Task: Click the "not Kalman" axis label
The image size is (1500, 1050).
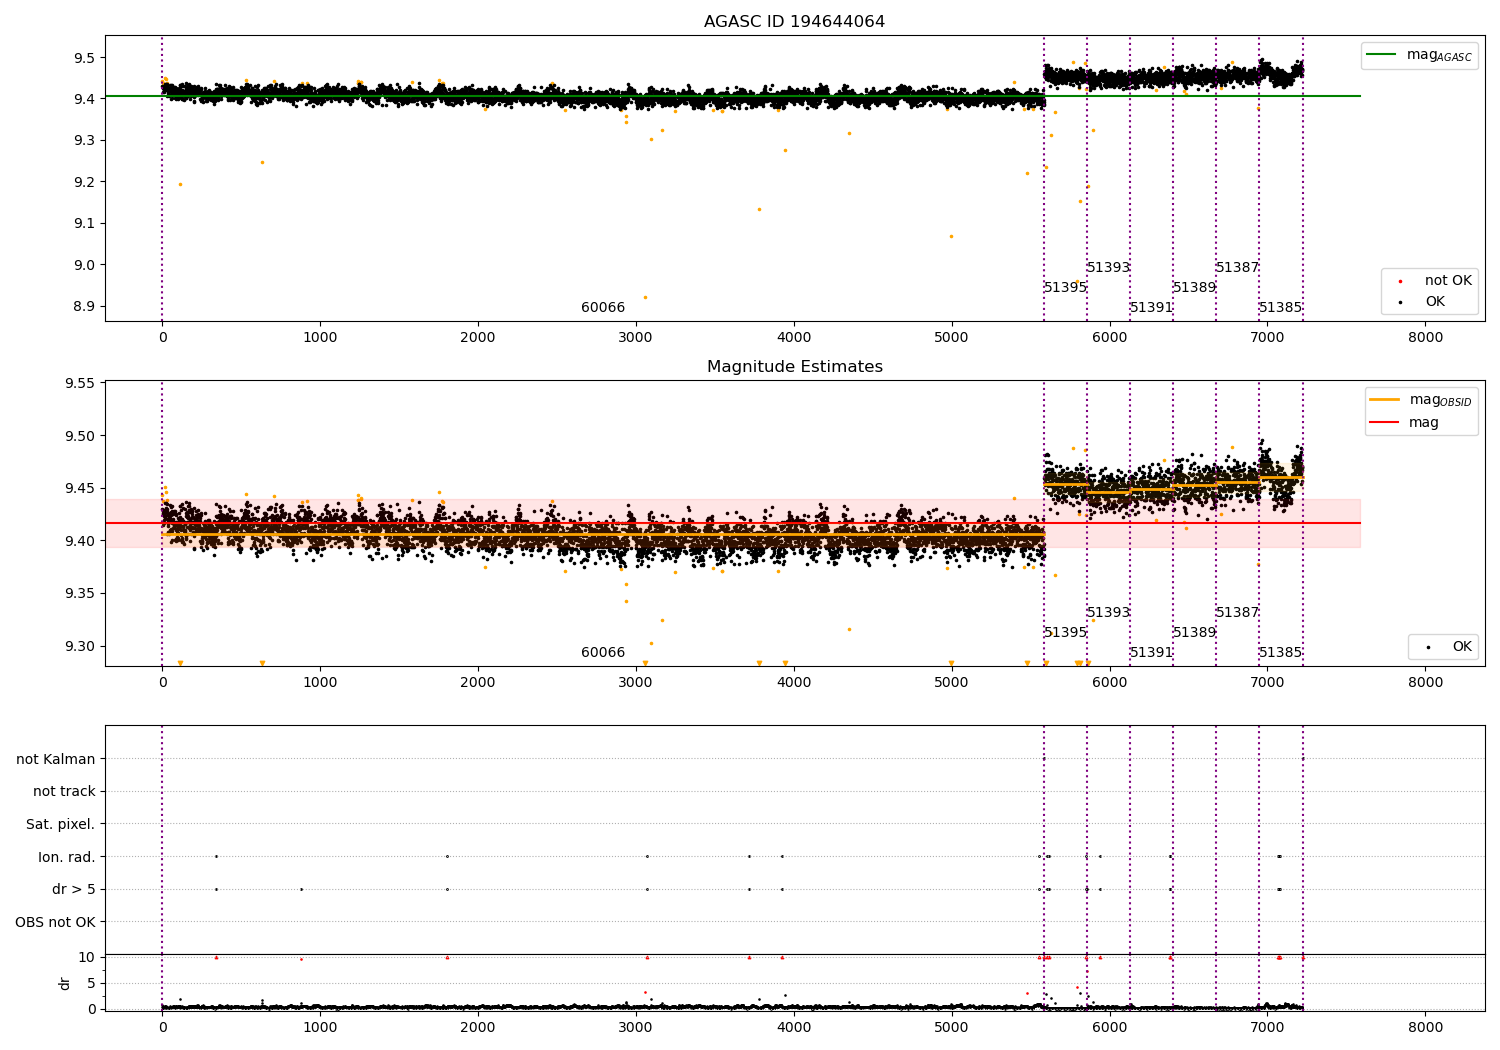Action: tap(56, 759)
